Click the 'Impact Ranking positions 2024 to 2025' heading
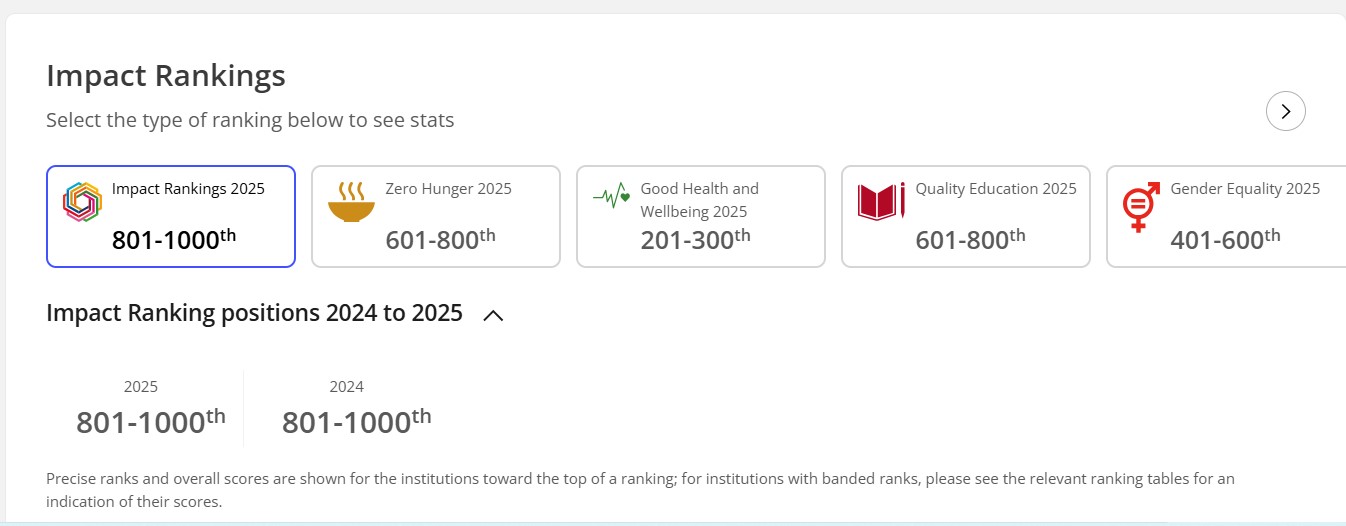1346x526 pixels. coord(254,313)
